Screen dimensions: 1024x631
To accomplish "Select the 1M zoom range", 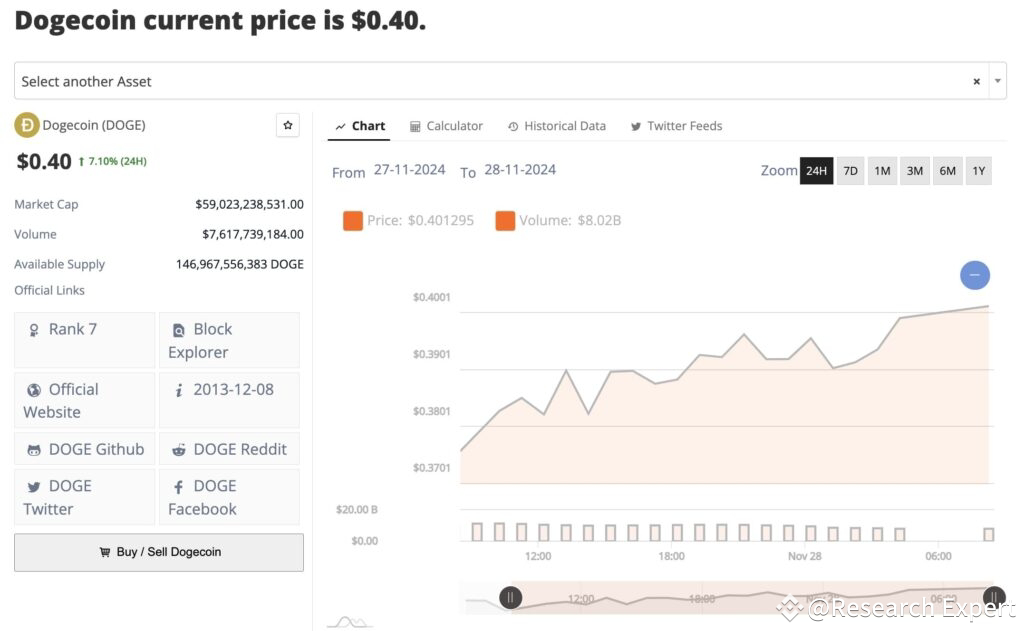I will (882, 171).
